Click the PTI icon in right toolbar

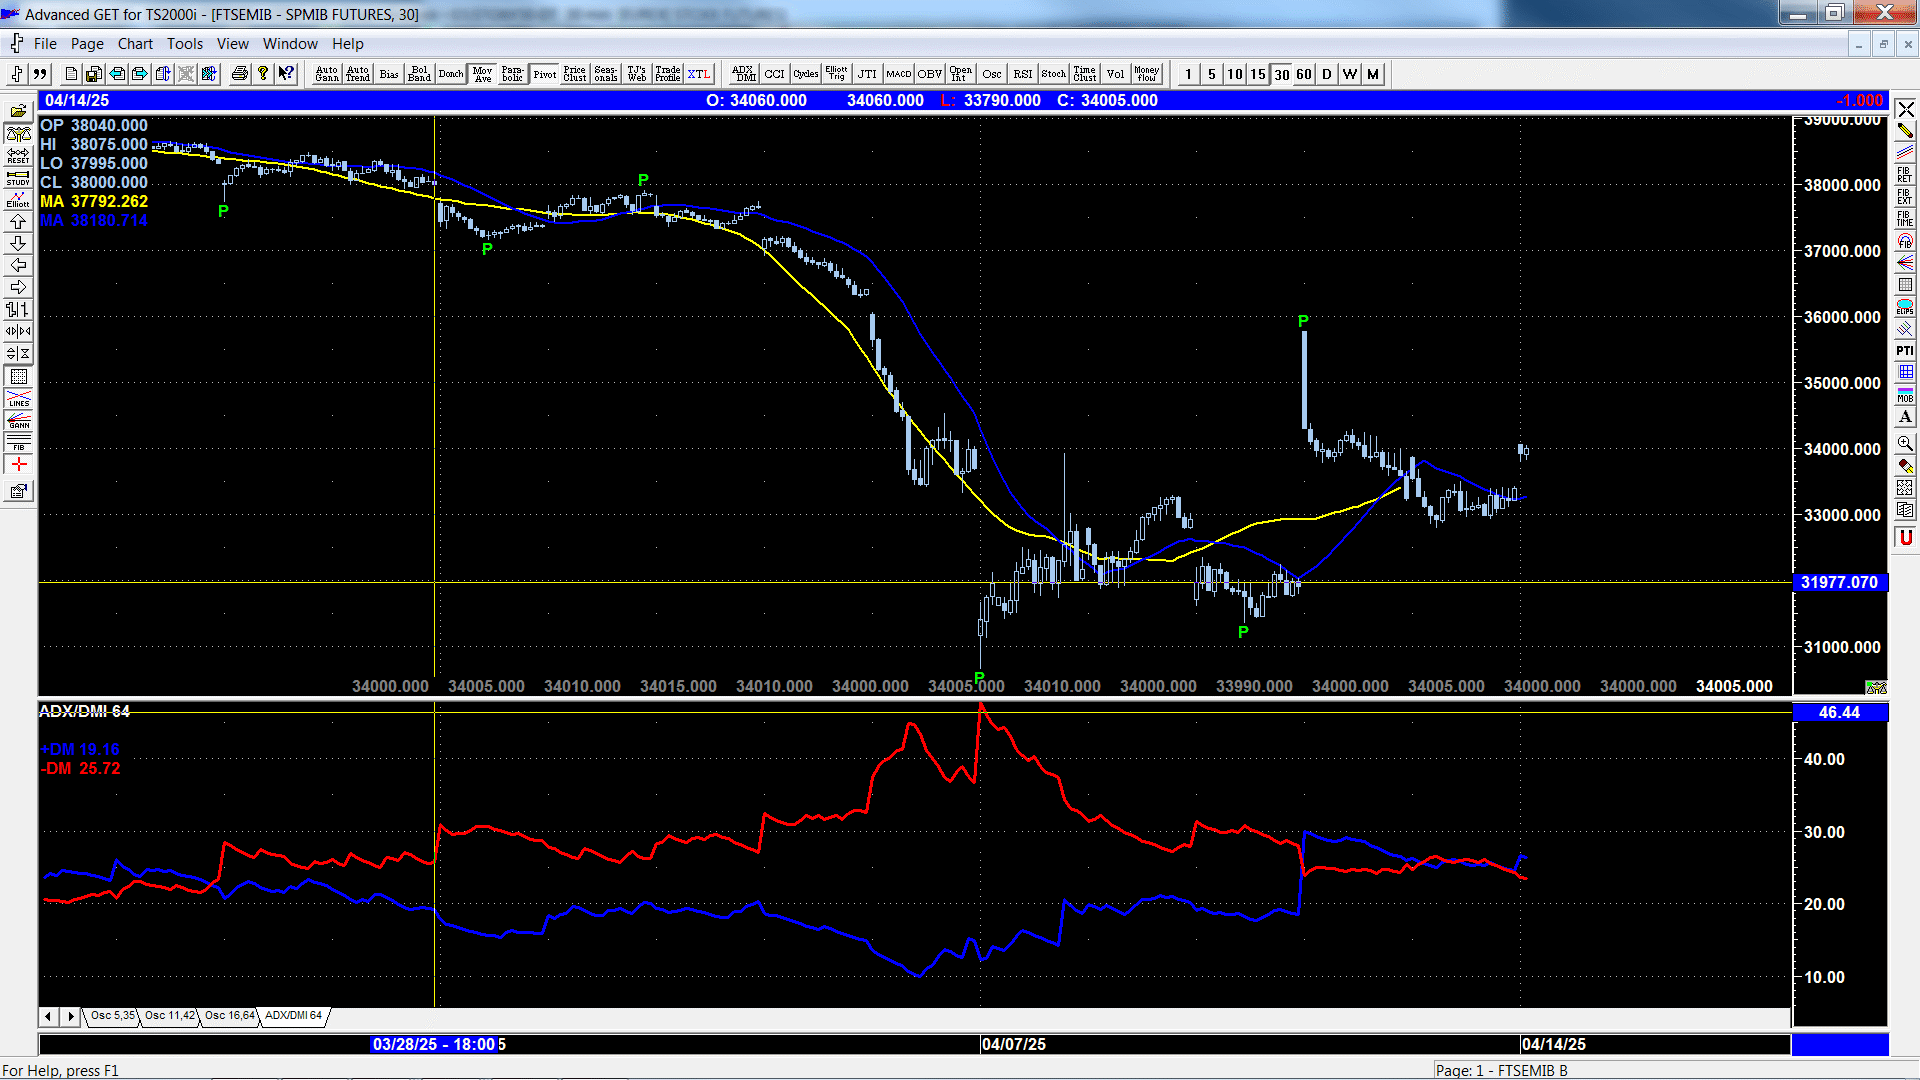point(1905,351)
